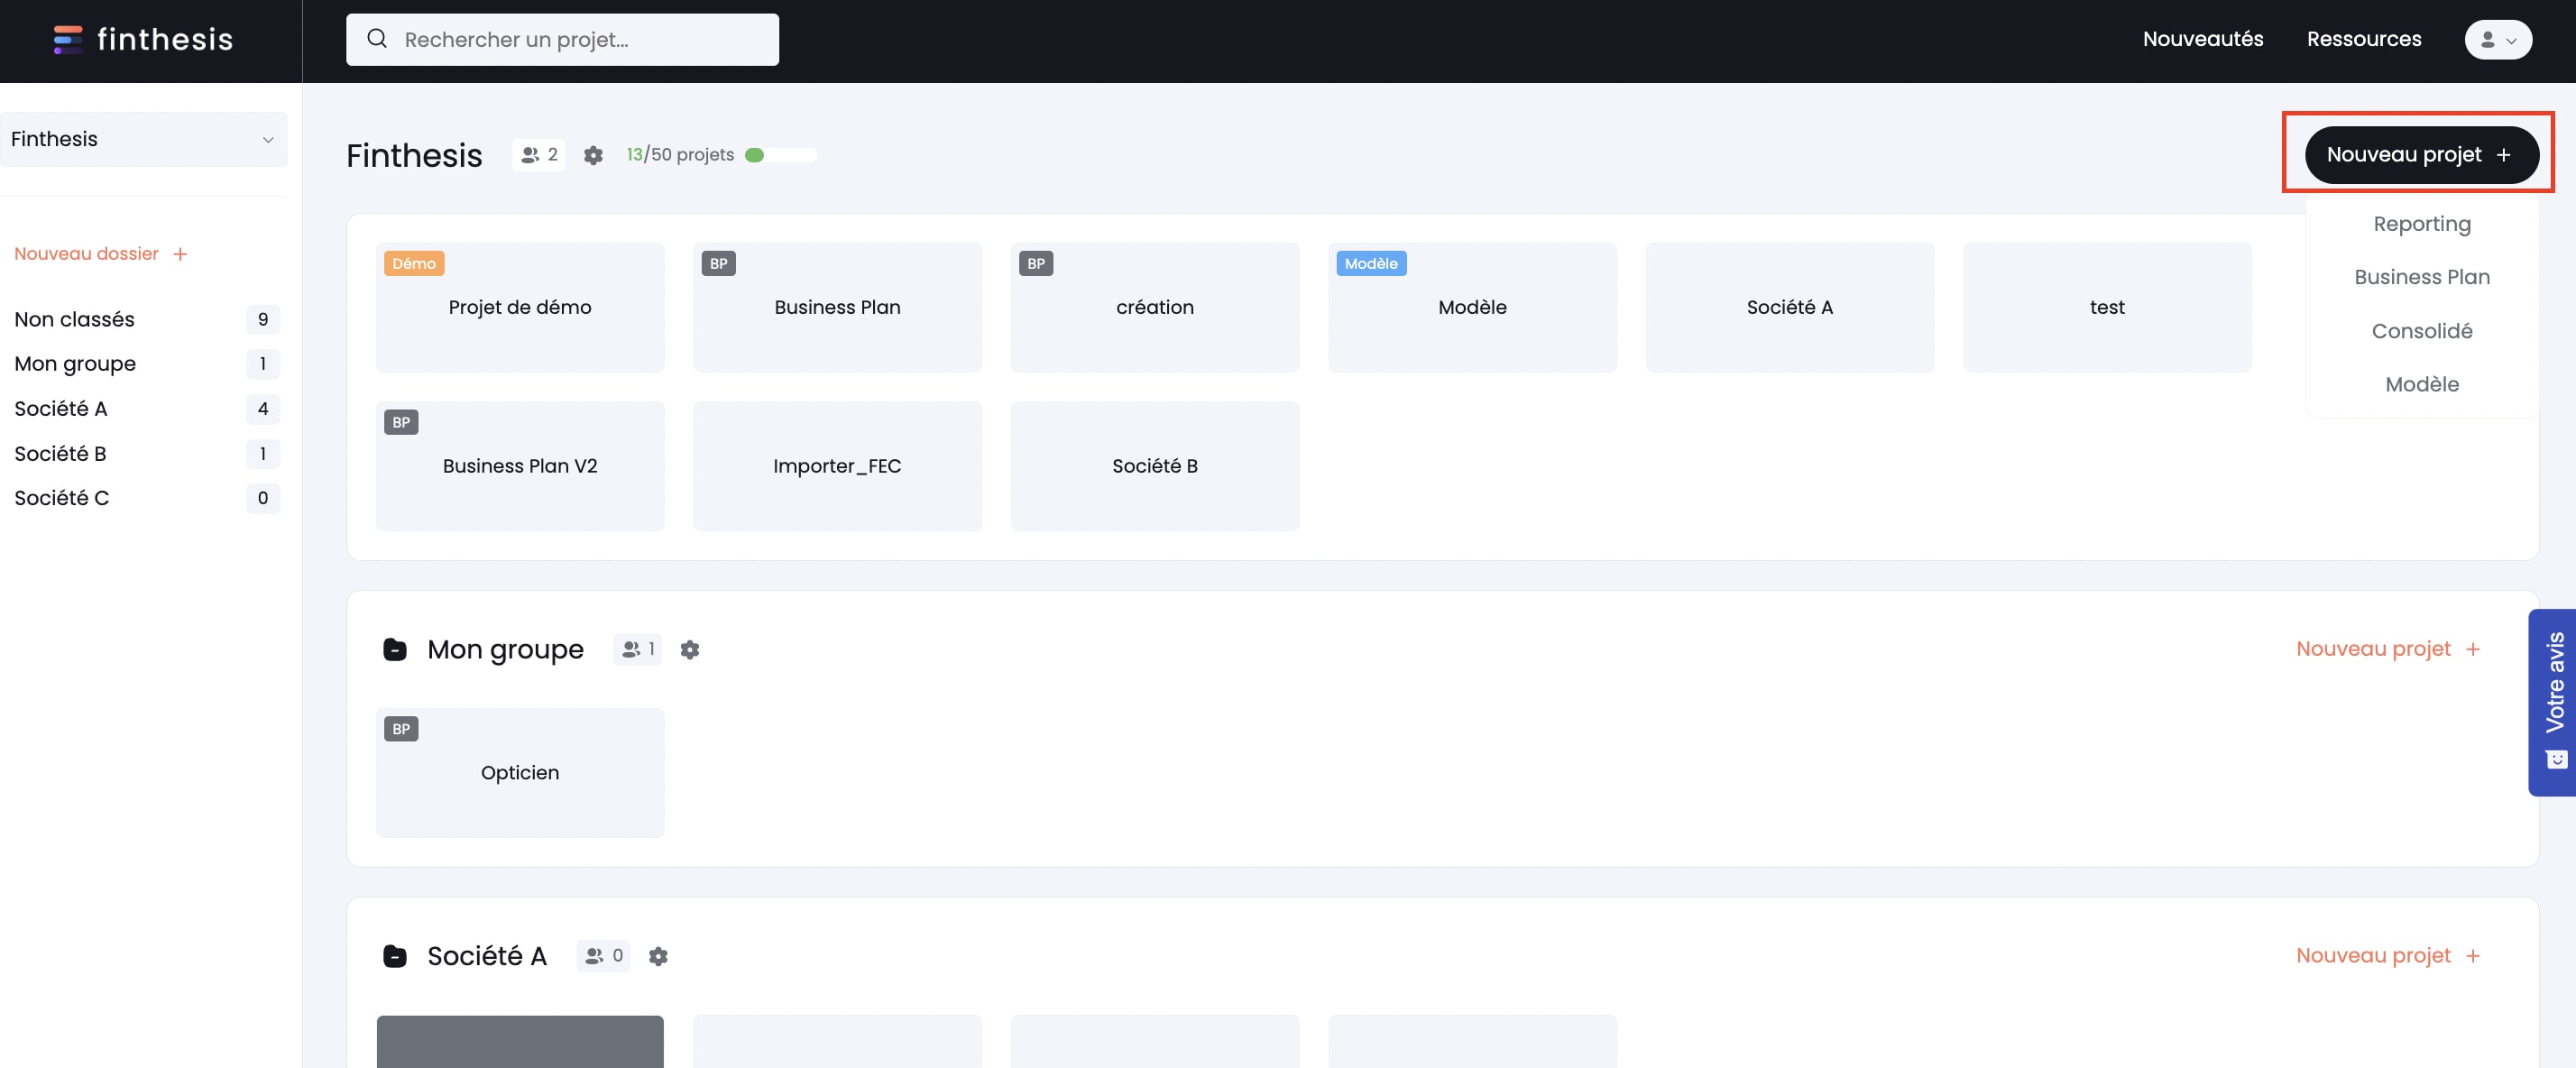Select Société C in the sidebar

click(x=146, y=498)
